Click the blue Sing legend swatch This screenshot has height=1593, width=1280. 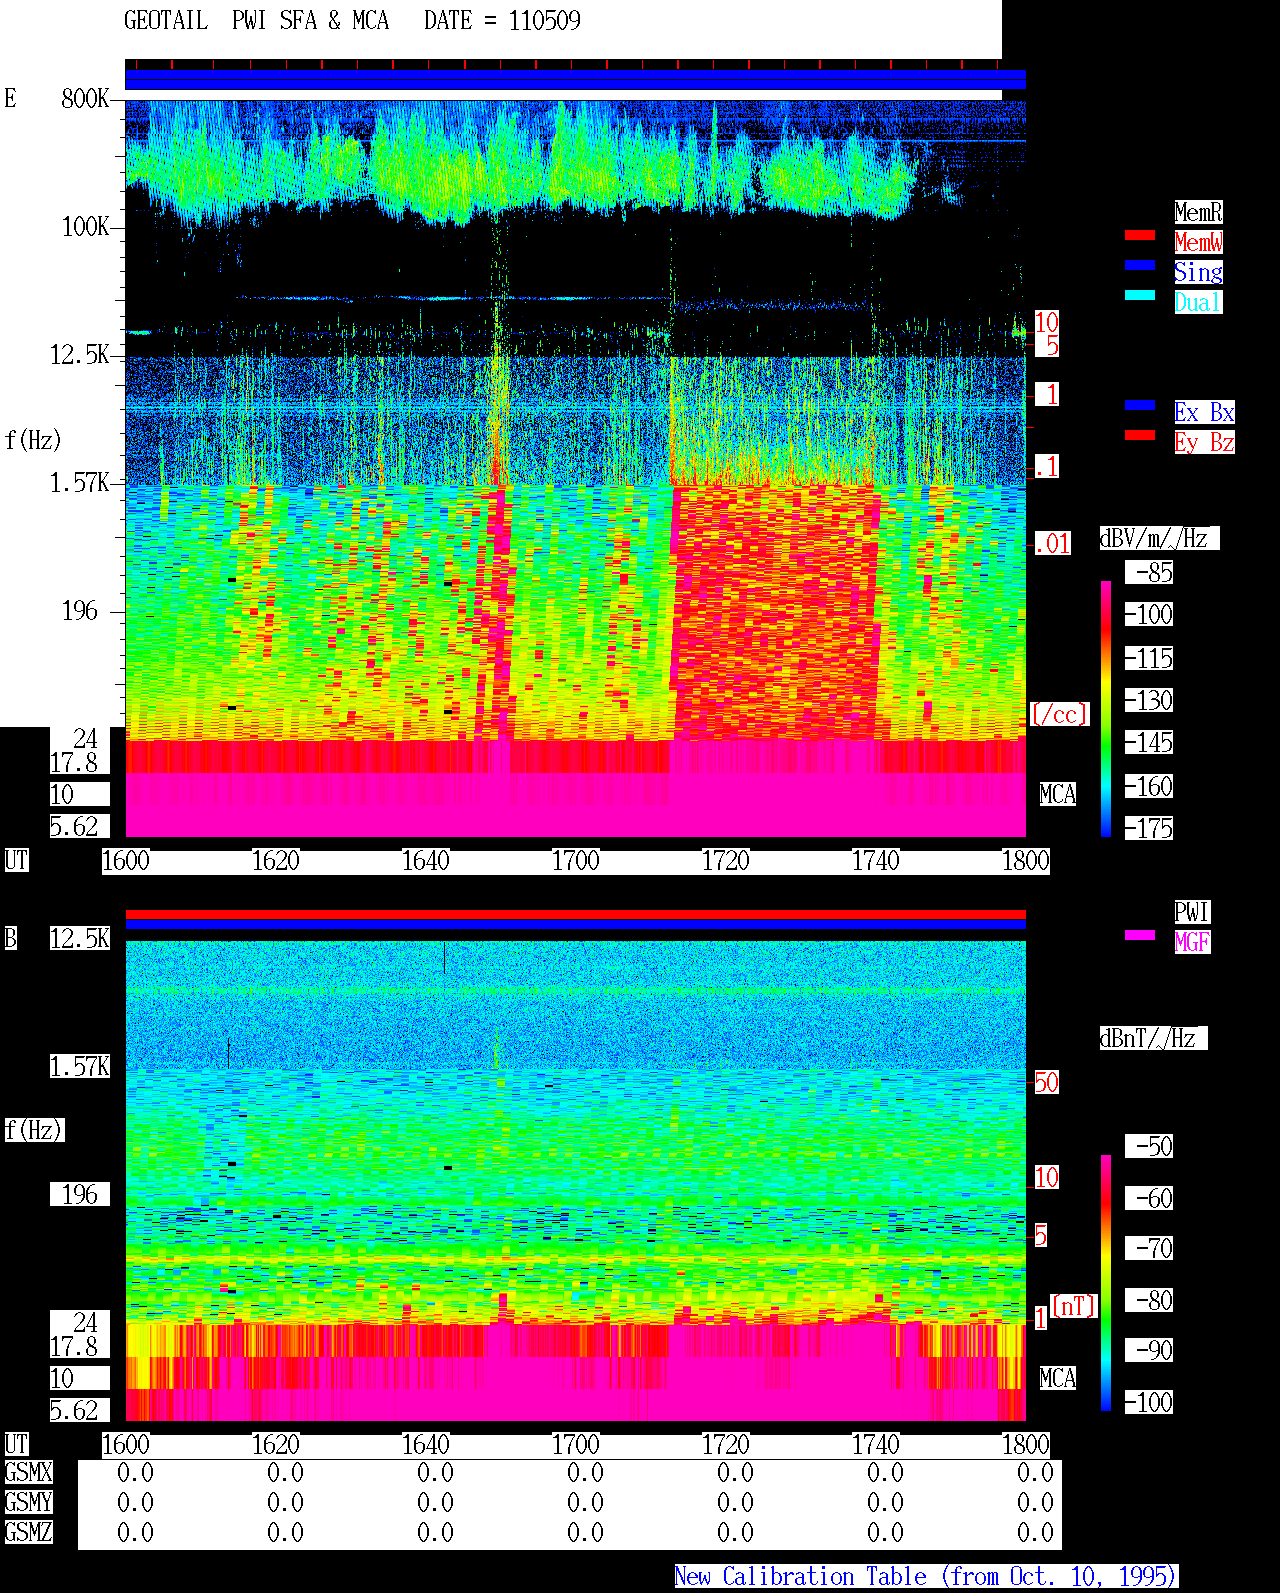click(1140, 266)
